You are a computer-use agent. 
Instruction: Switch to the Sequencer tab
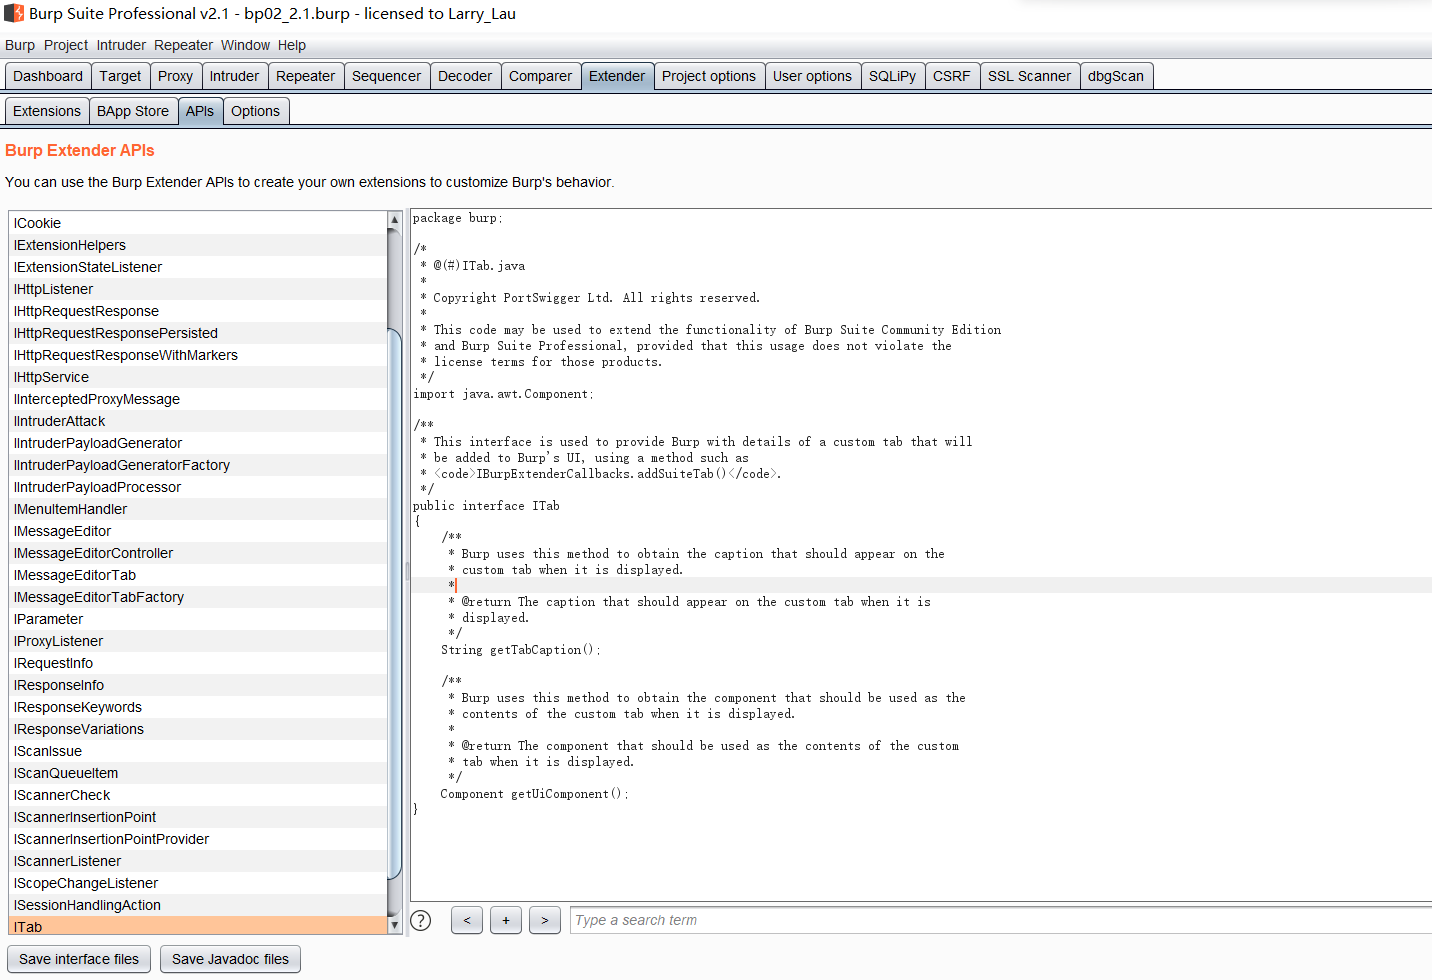[x=386, y=76]
